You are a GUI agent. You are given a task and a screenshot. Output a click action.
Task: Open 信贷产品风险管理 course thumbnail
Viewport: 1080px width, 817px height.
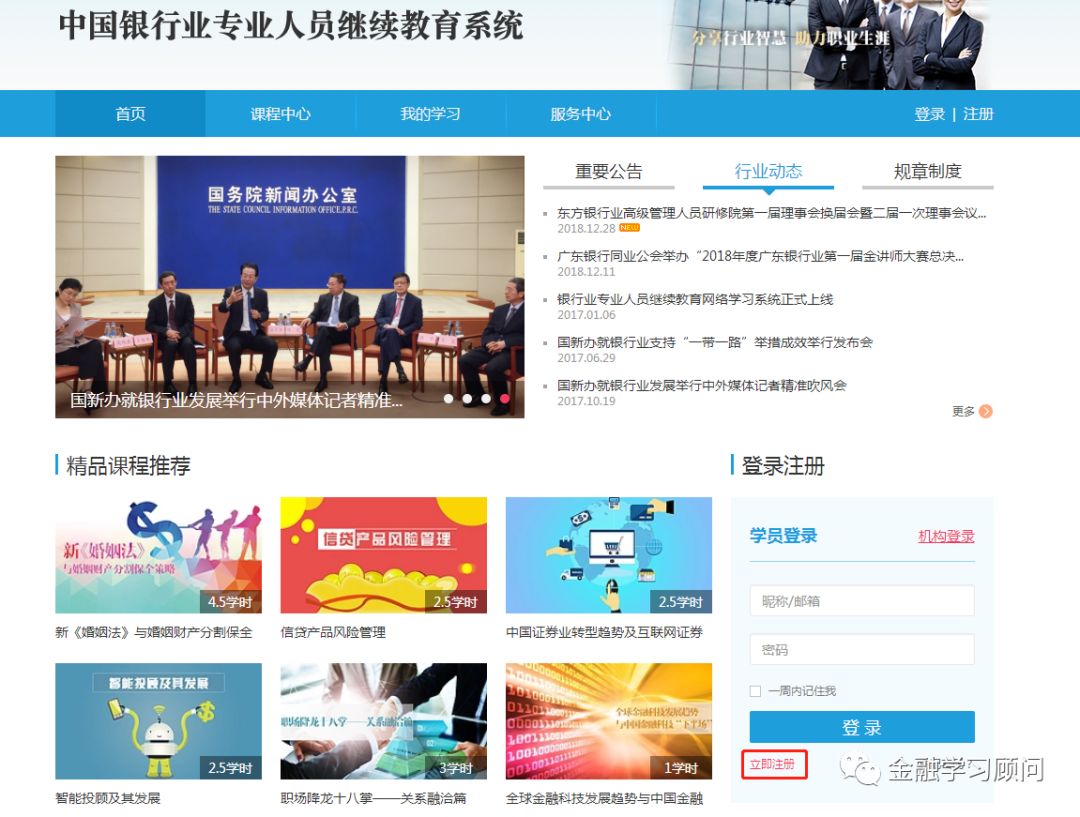click(x=384, y=555)
